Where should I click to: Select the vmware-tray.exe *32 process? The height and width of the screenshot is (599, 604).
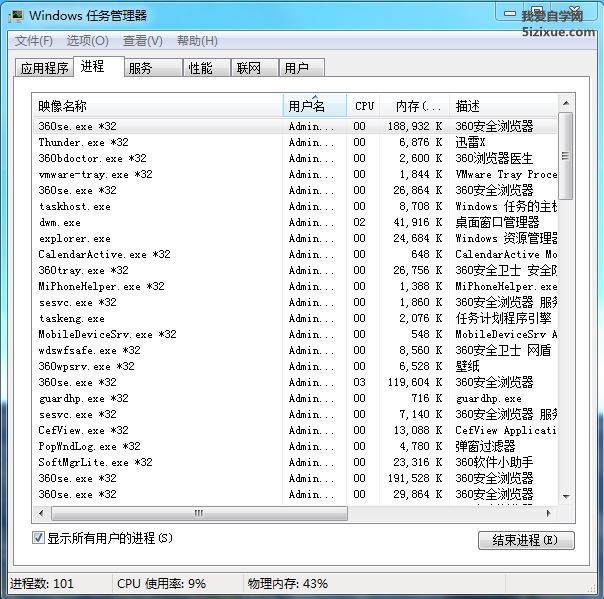[295, 174]
